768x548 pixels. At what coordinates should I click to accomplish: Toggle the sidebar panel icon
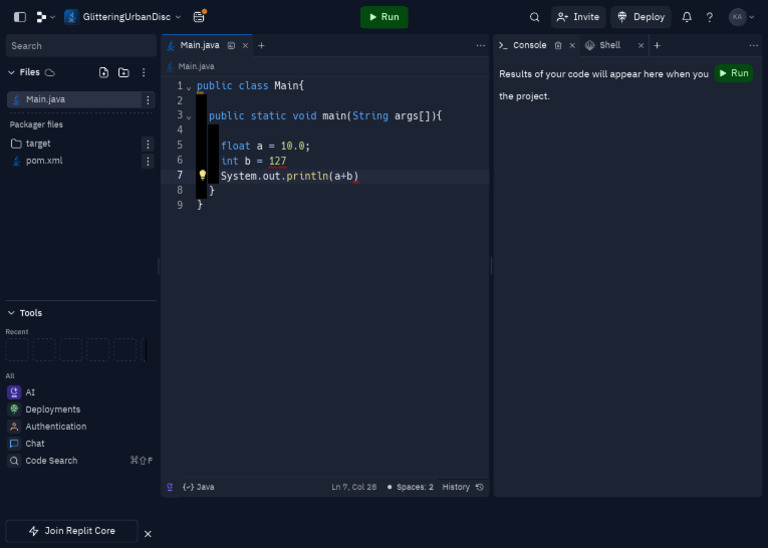point(20,17)
